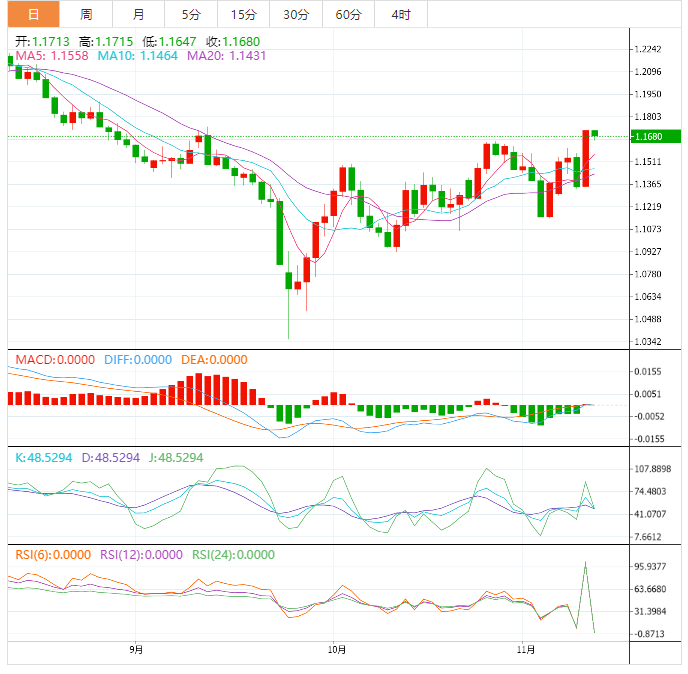Click the RSI(24):0.0000 label
Viewport: 688px width, 674px height.
click(x=233, y=555)
